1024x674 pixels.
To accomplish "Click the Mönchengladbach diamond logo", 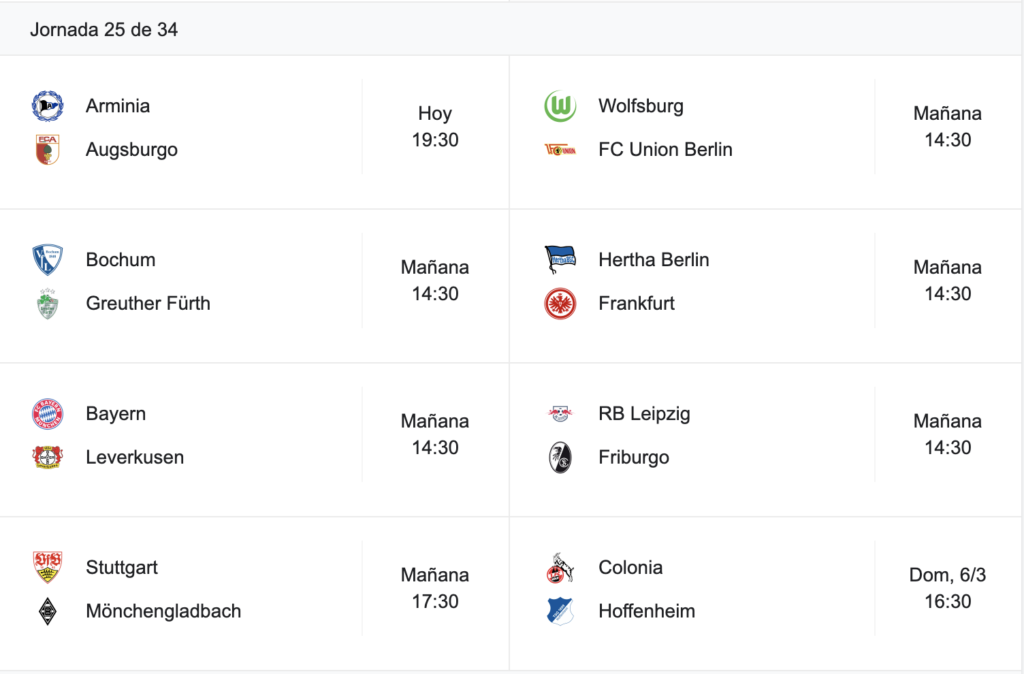I will click(48, 611).
